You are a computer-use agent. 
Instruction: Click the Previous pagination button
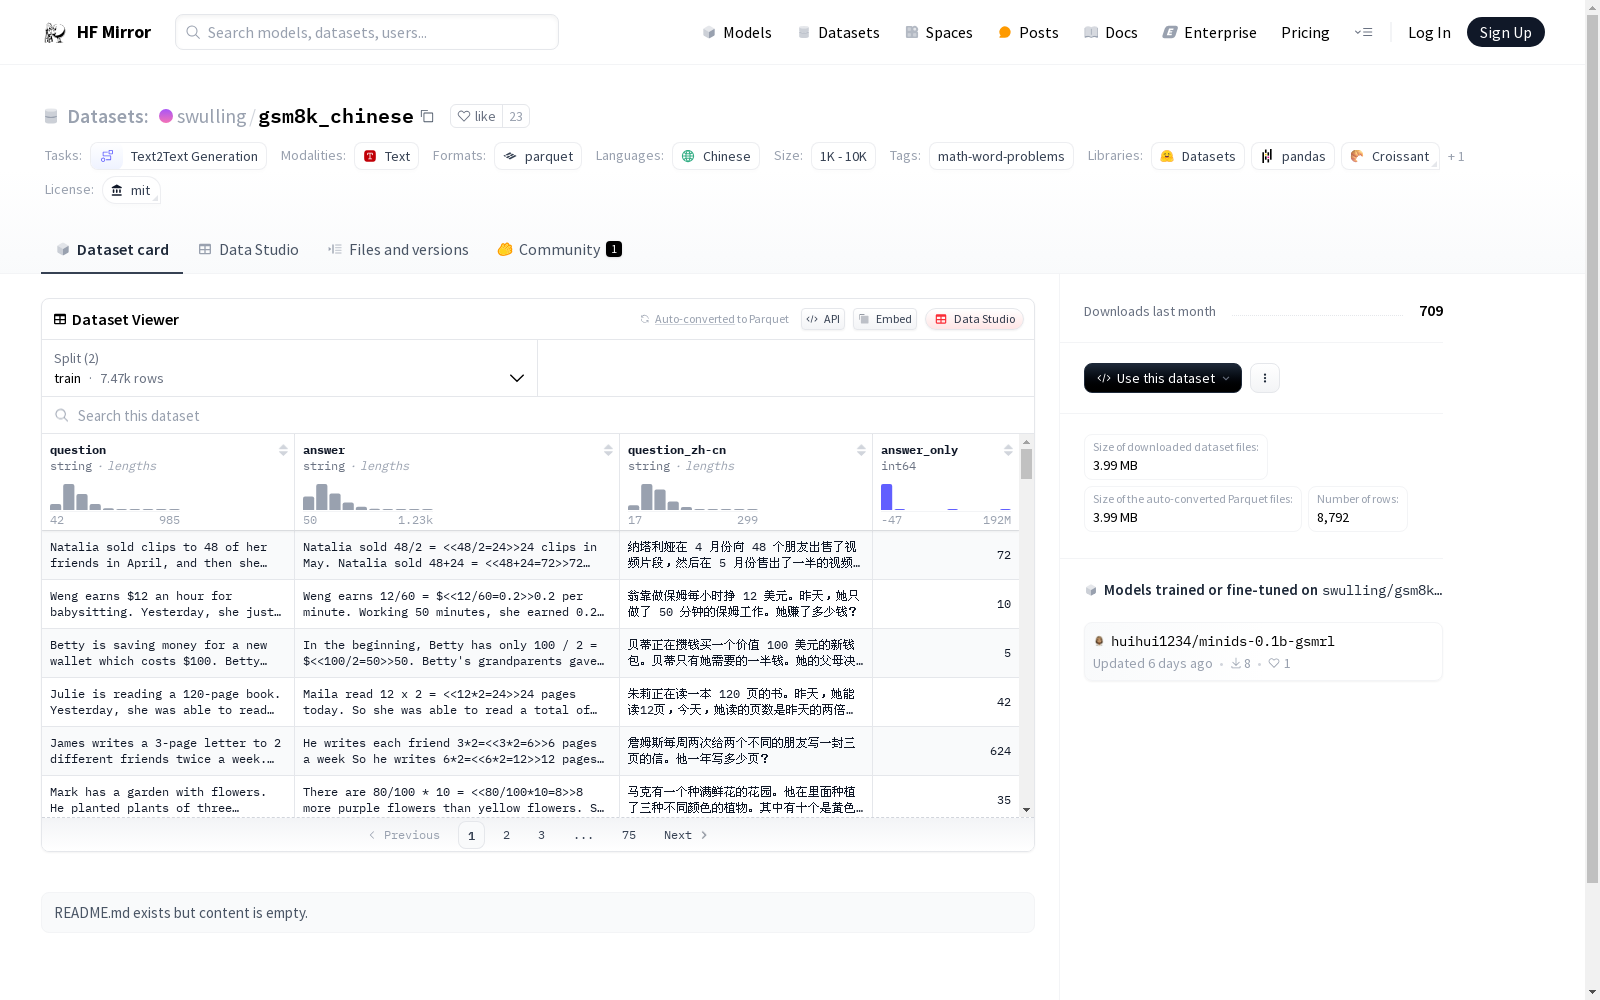click(404, 835)
